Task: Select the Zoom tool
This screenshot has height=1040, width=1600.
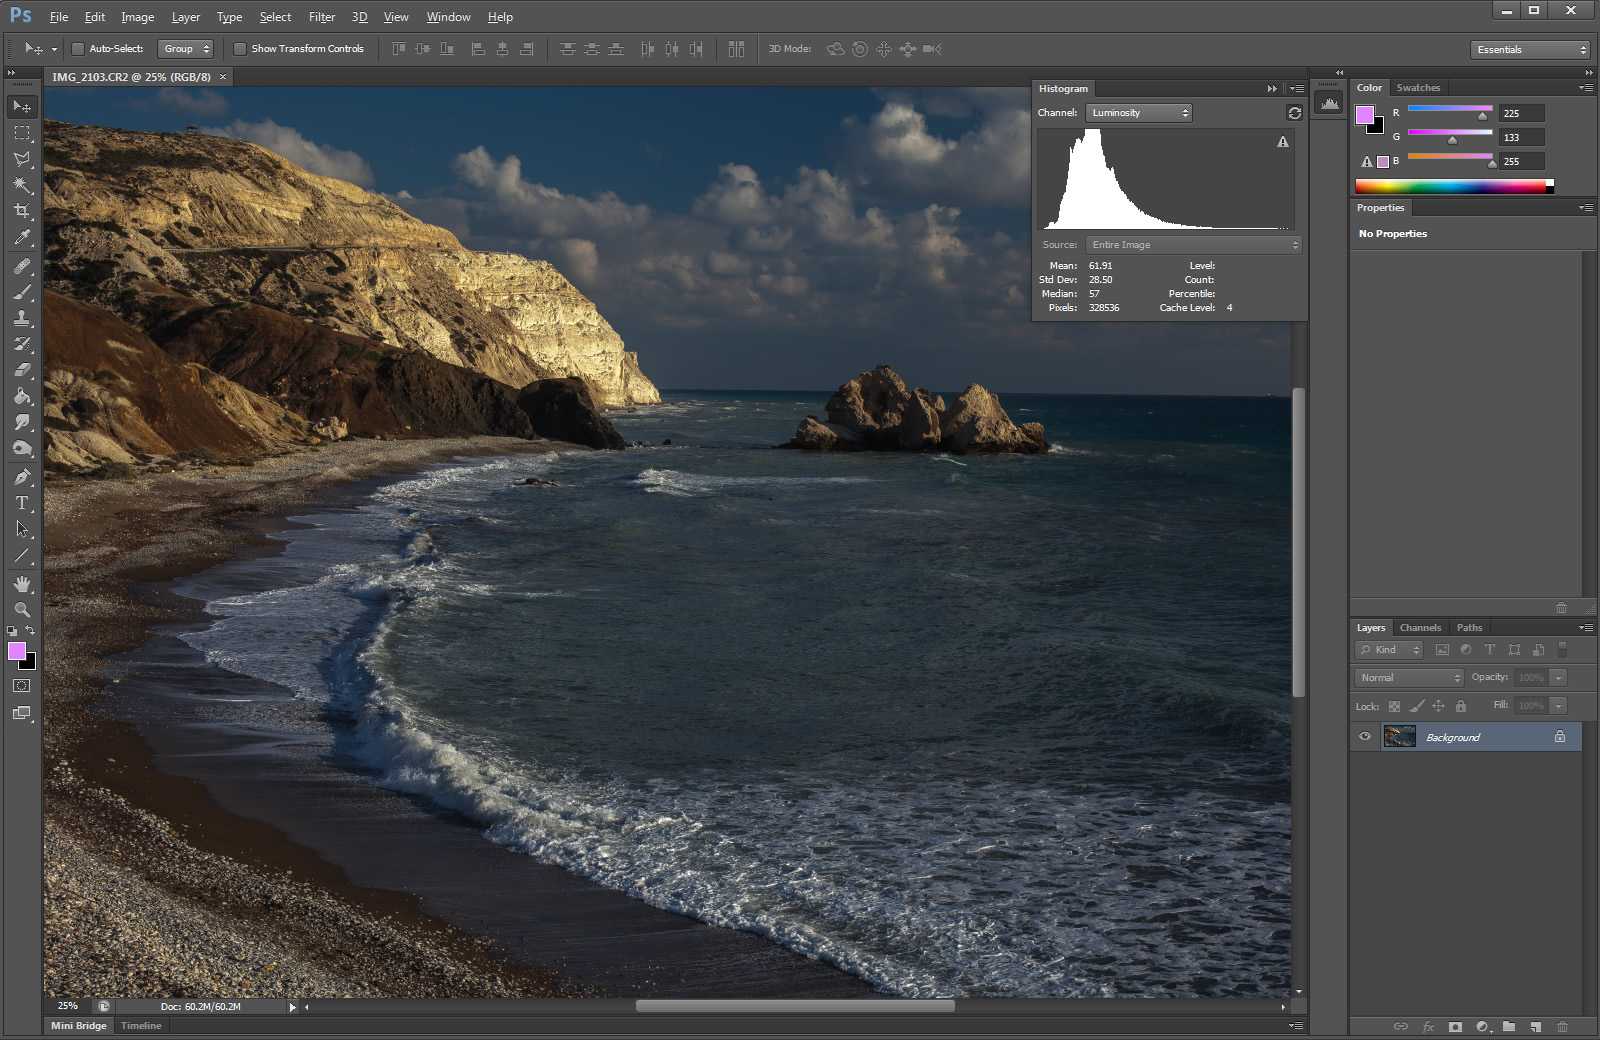Action: (x=22, y=609)
